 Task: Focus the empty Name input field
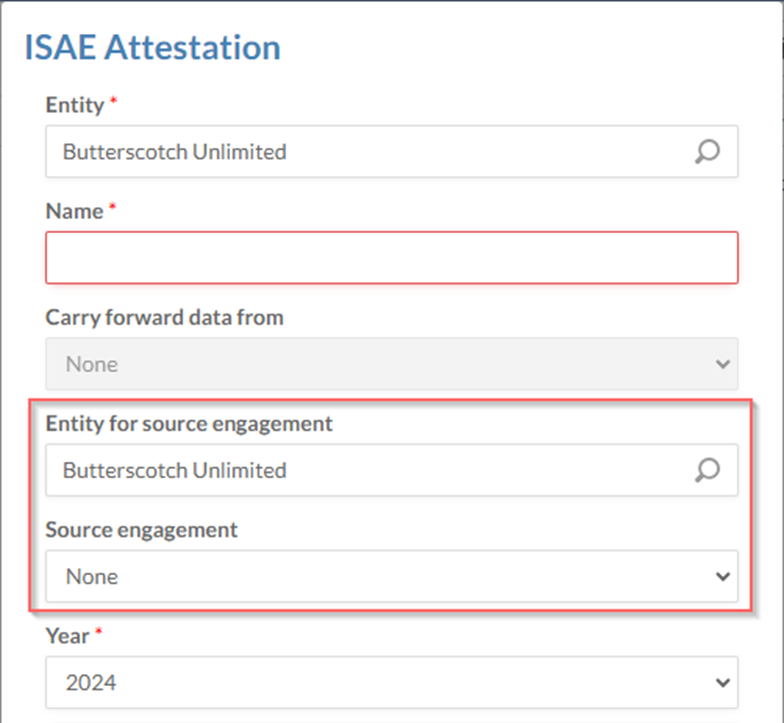pos(392,258)
